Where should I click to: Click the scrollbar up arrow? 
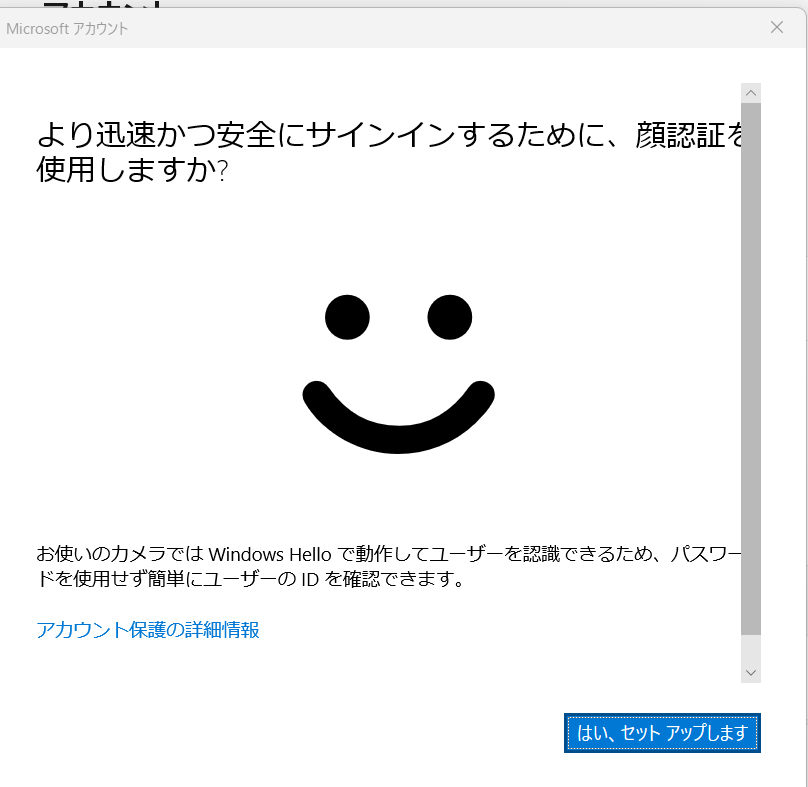[x=751, y=93]
